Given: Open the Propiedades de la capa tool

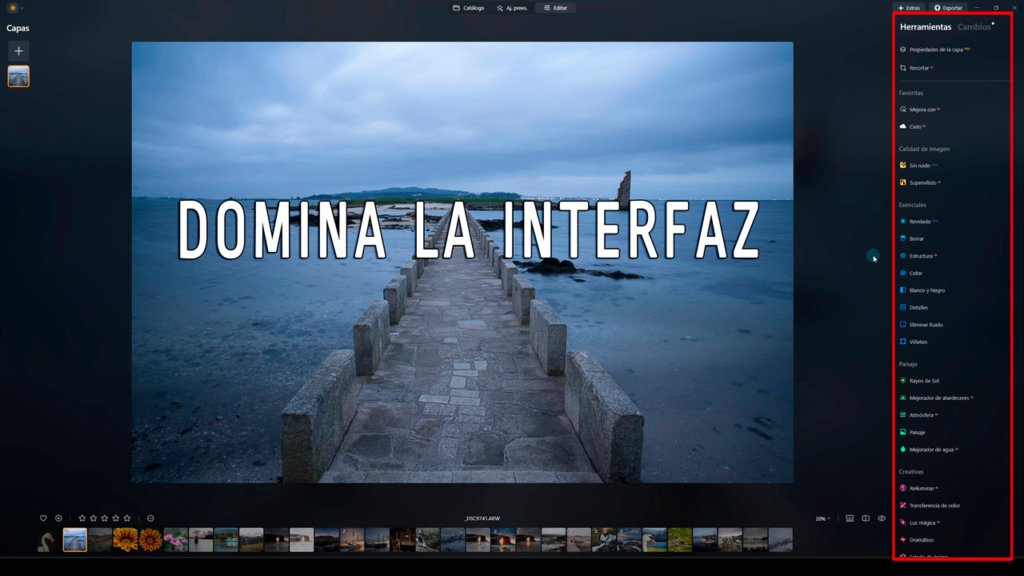Looking at the screenshot, I should [935, 50].
